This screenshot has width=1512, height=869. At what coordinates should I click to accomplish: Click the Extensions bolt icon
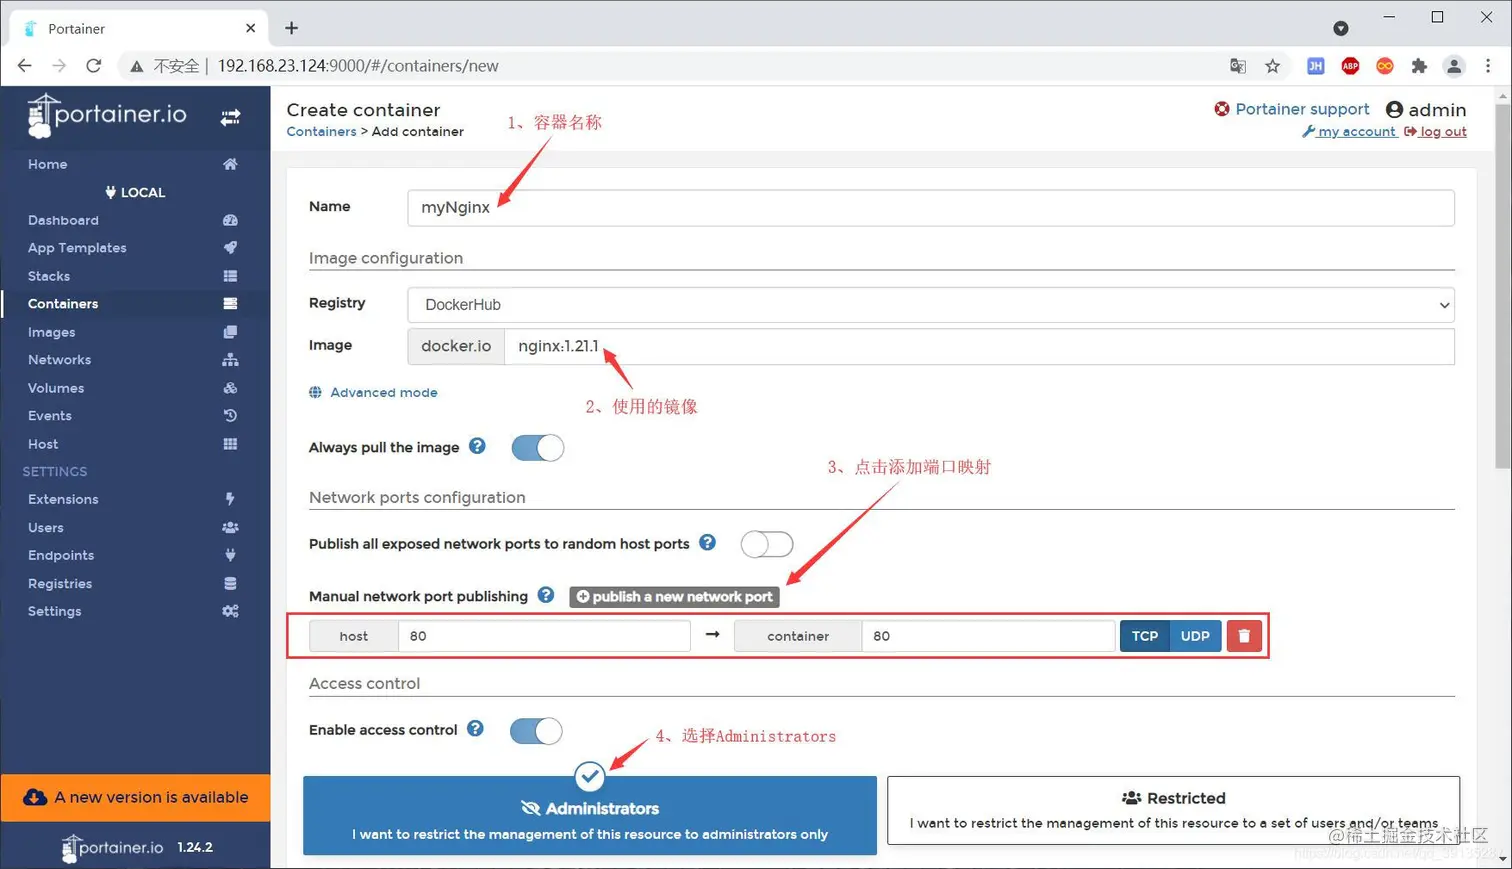(230, 499)
